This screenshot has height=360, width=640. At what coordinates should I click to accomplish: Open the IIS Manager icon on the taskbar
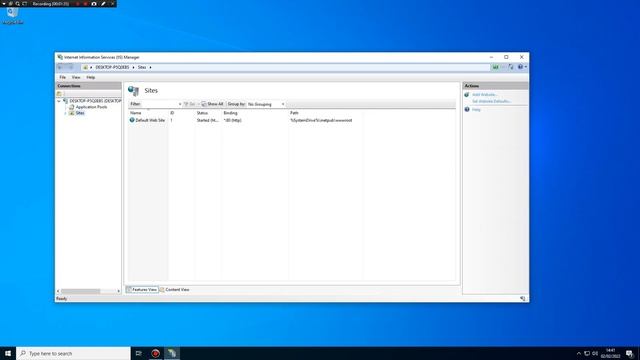tap(172, 353)
